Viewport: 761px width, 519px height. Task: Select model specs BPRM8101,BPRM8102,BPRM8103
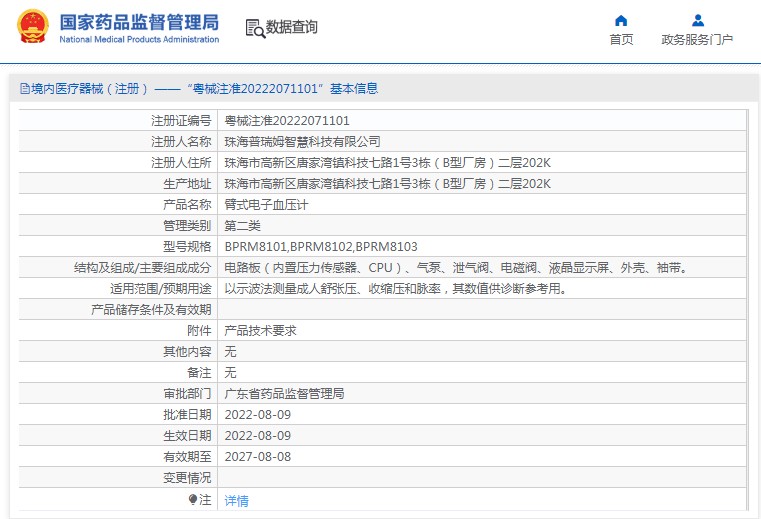click(x=321, y=247)
